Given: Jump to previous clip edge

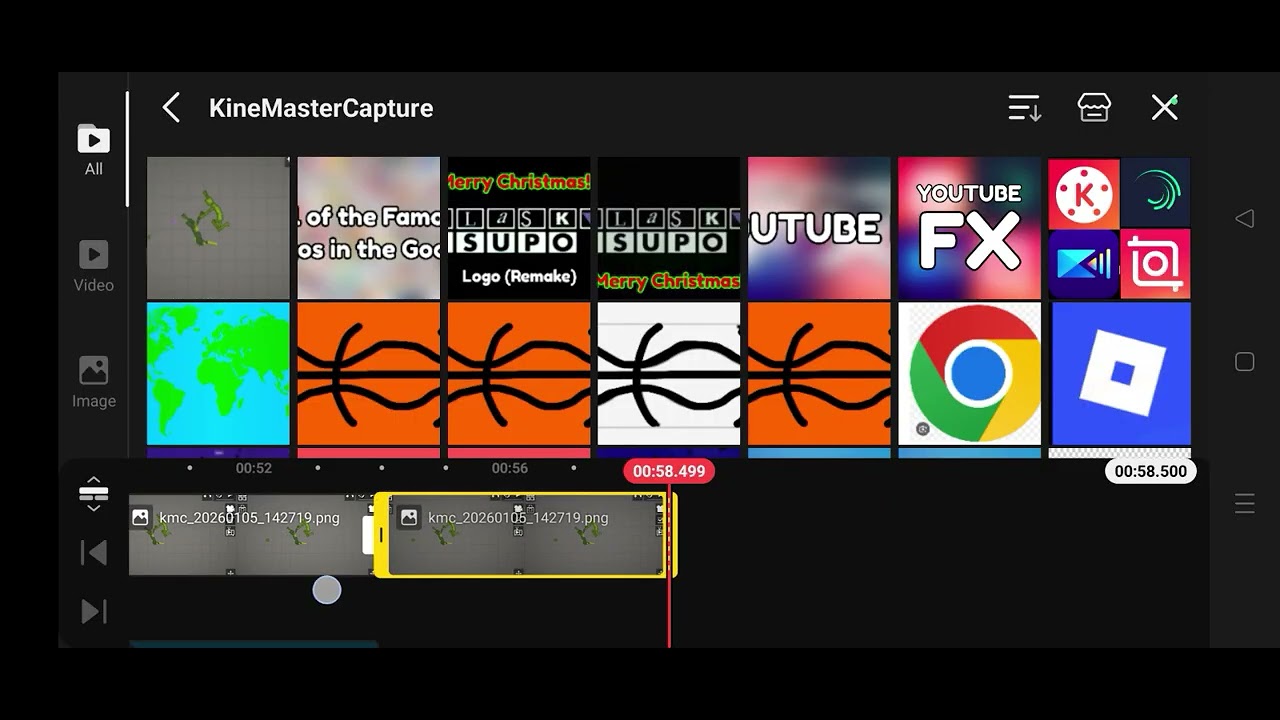Looking at the screenshot, I should tap(93, 552).
